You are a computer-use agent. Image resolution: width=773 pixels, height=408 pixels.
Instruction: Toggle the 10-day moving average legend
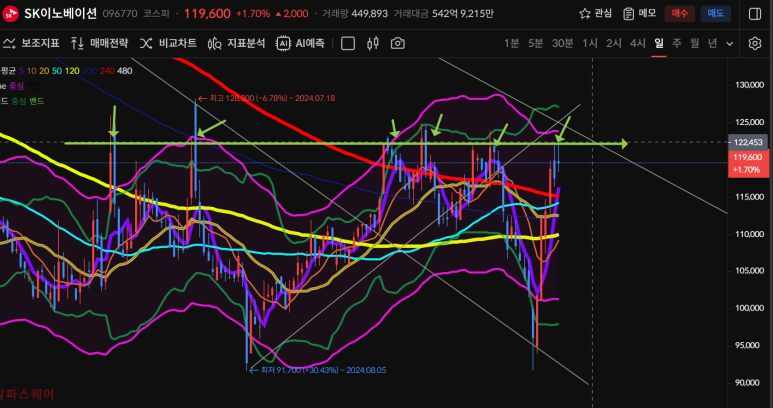click(x=32, y=71)
